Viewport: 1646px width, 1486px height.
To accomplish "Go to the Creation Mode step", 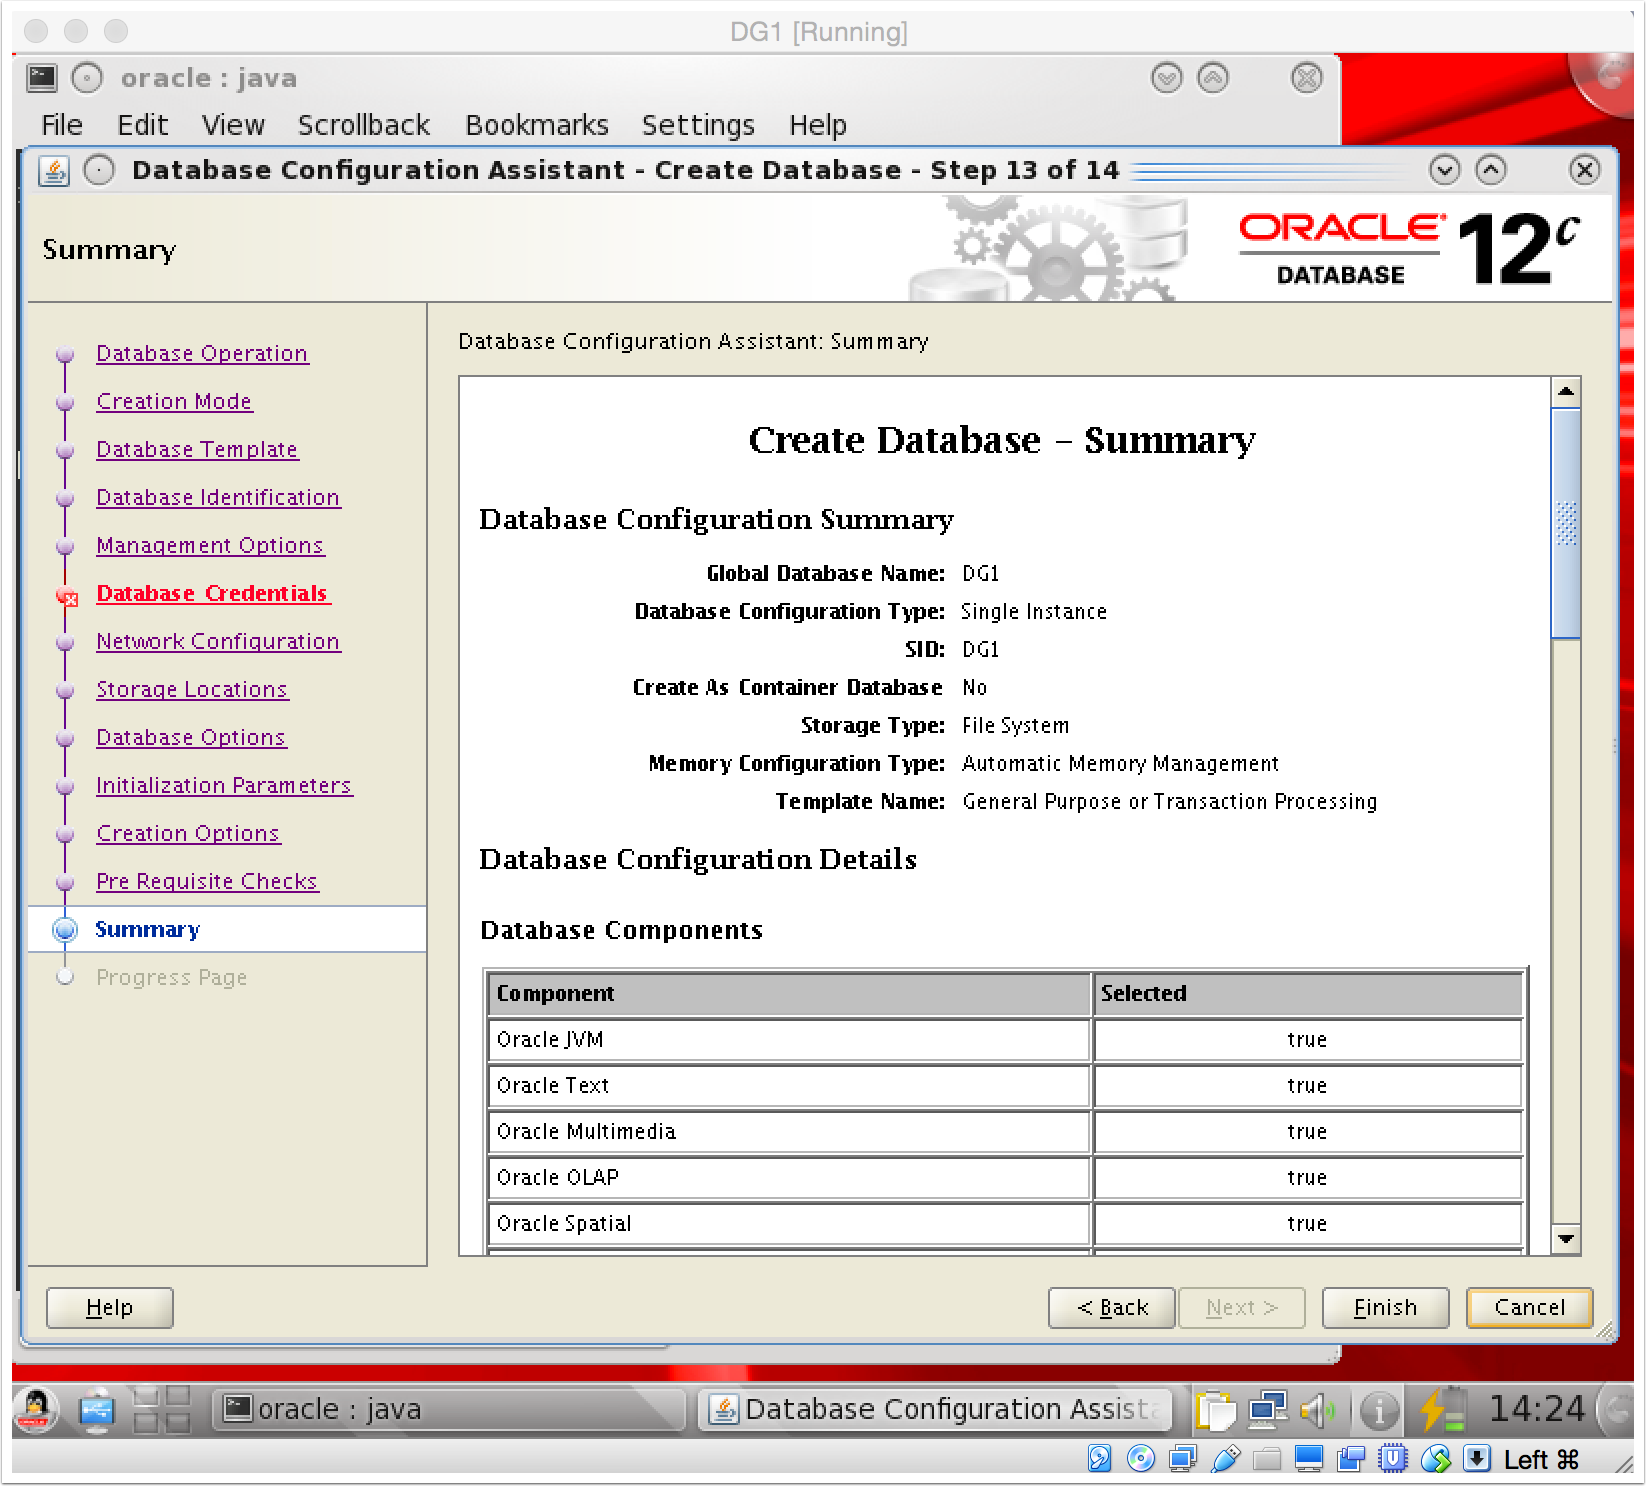I will point(174,402).
